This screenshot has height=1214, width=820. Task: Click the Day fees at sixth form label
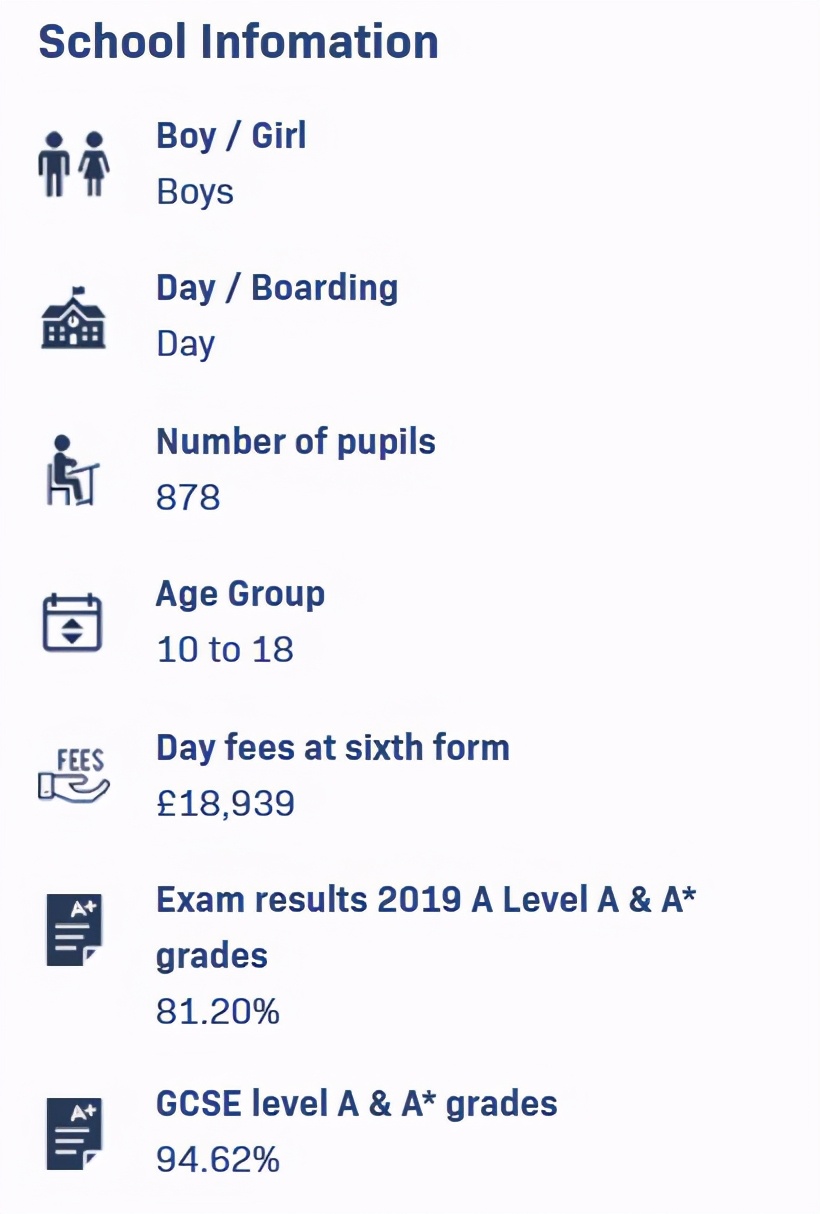(x=333, y=747)
